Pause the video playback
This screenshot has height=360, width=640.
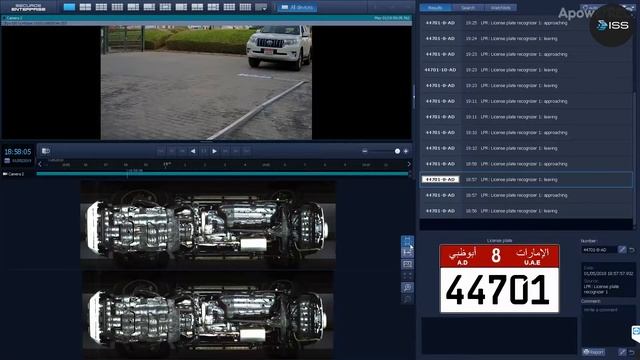[x=204, y=151]
